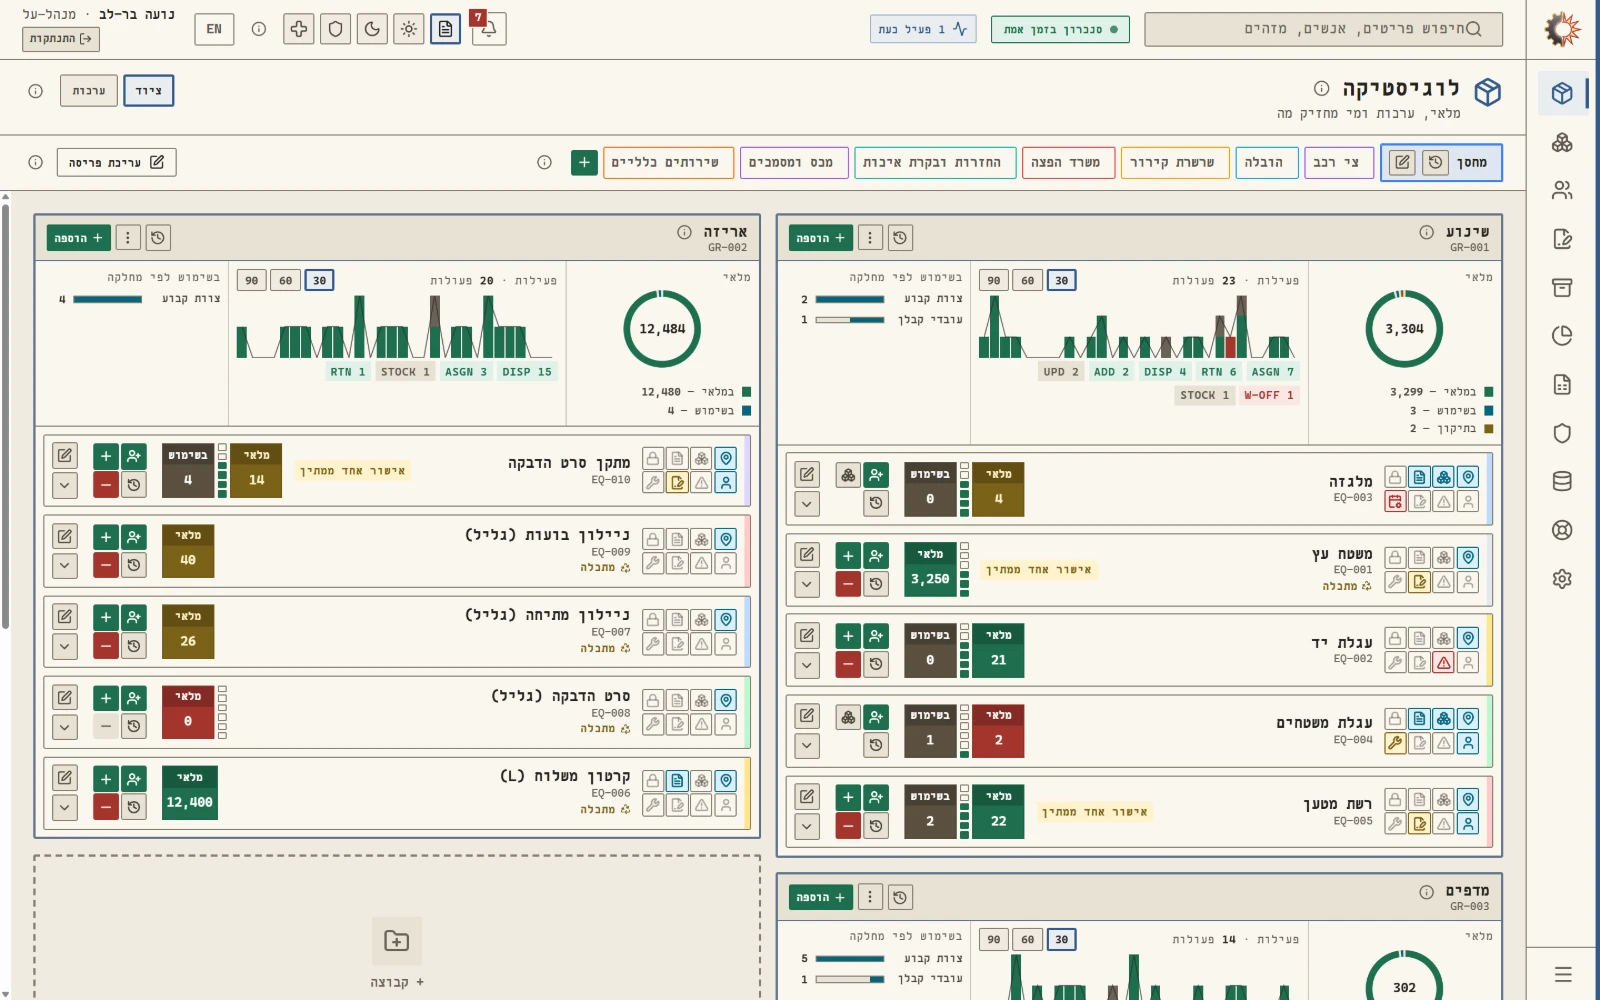
Task: Click the info icon beside GR-002 title
Action: (684, 232)
